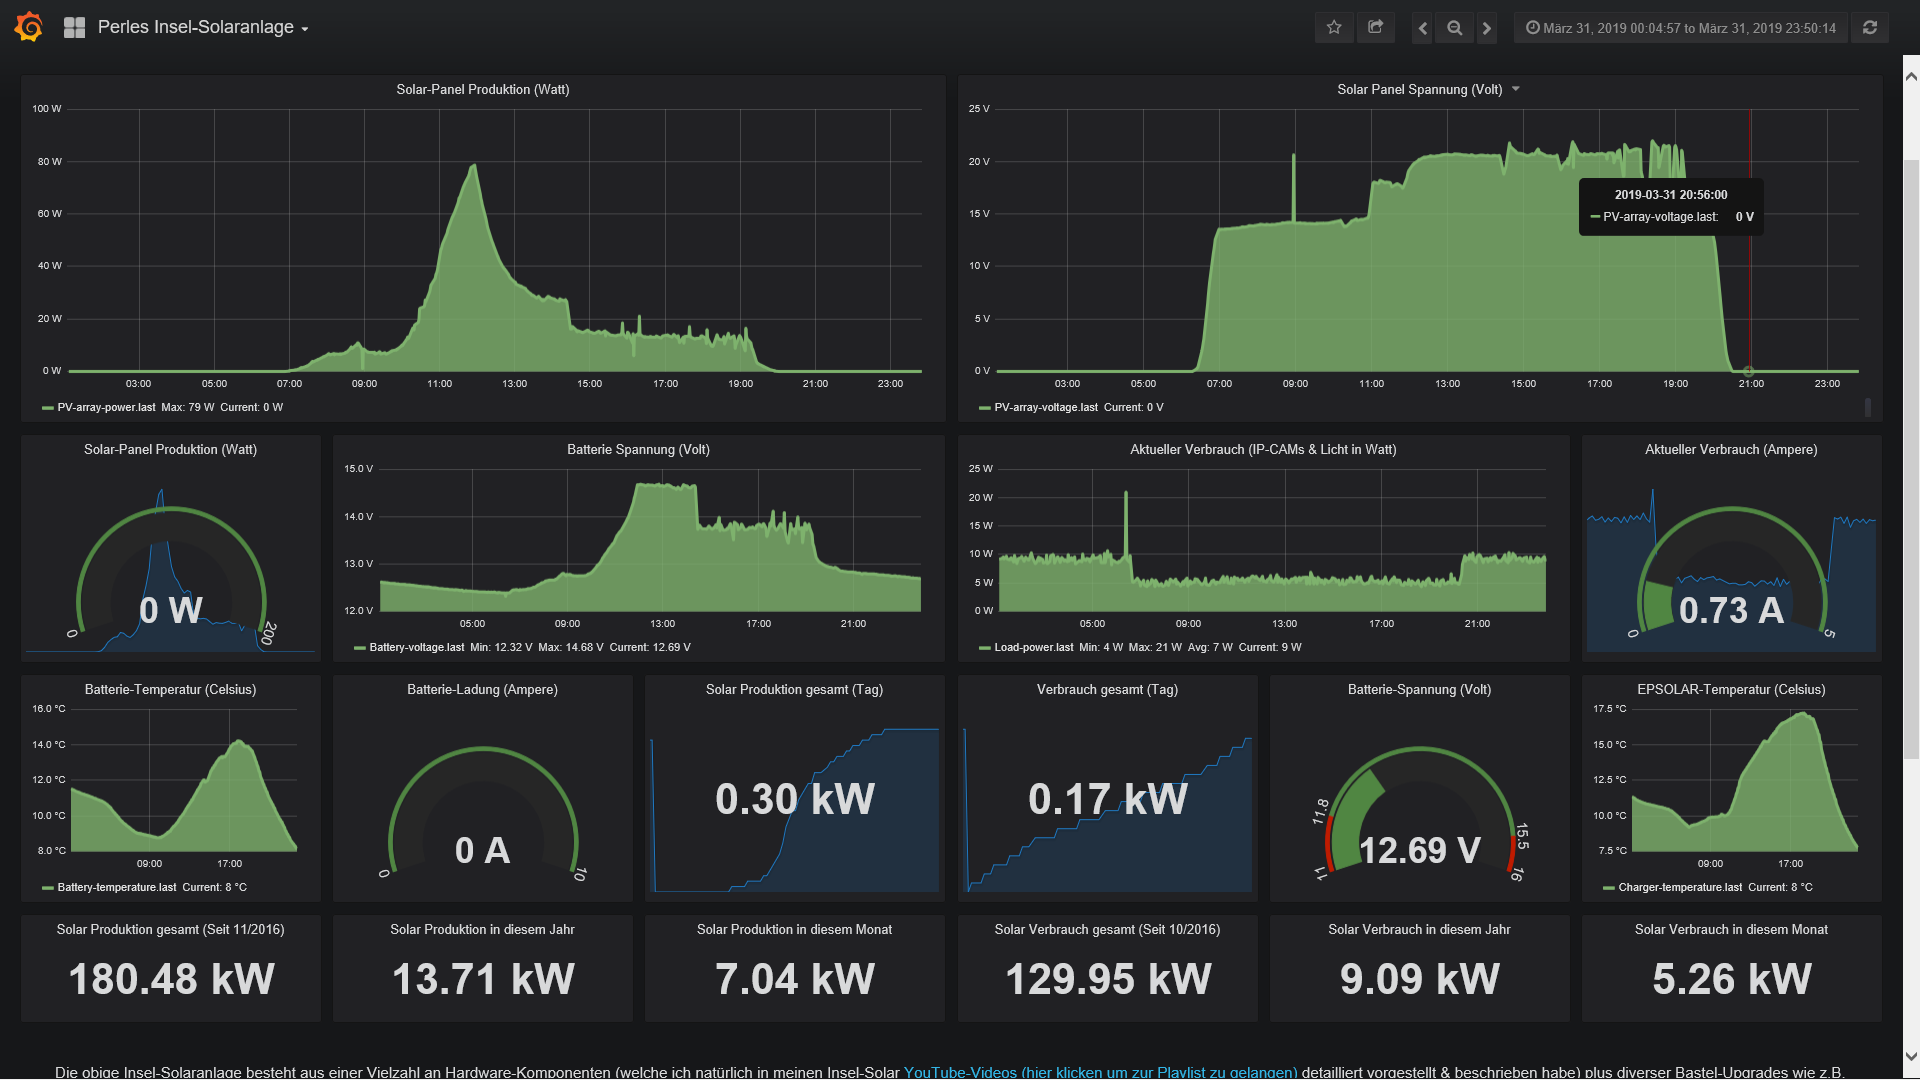Open the YouTube-Videos playlist link
The width and height of the screenshot is (1920, 1080).
coord(1100,1072)
